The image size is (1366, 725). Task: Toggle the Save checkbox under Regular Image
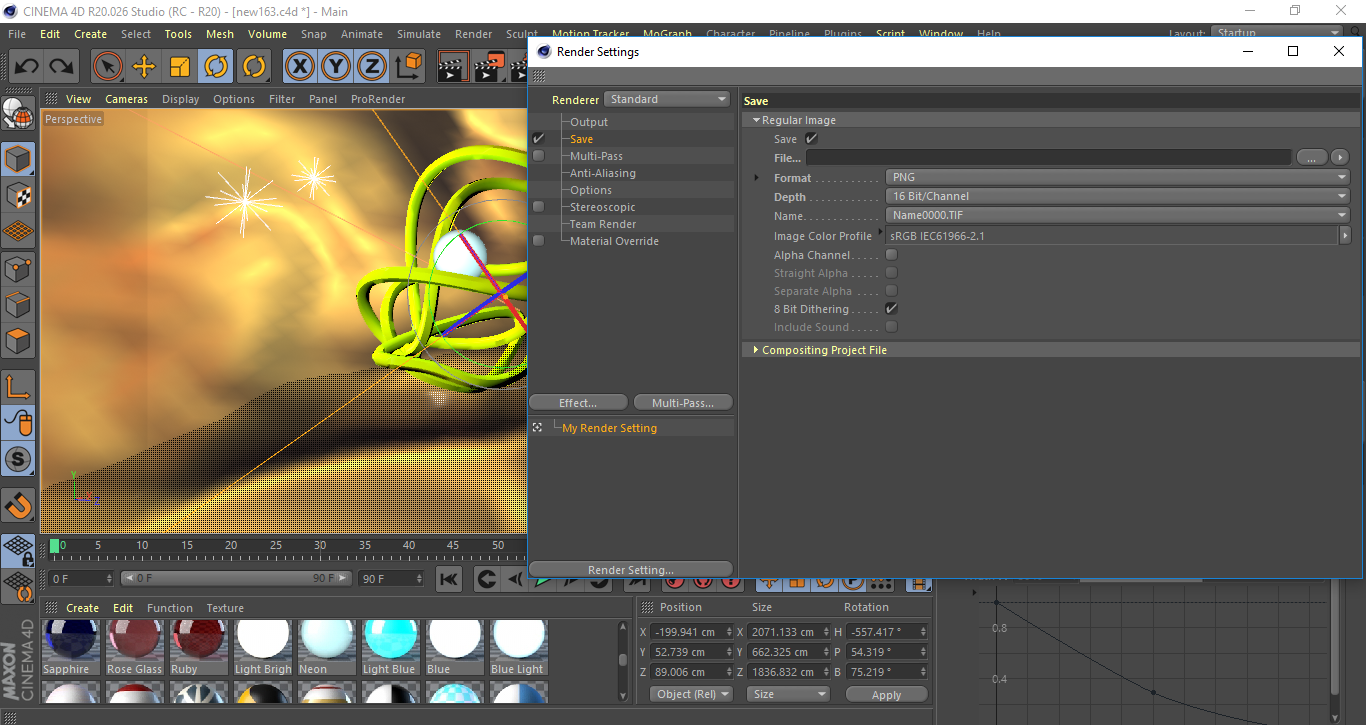[x=811, y=139]
